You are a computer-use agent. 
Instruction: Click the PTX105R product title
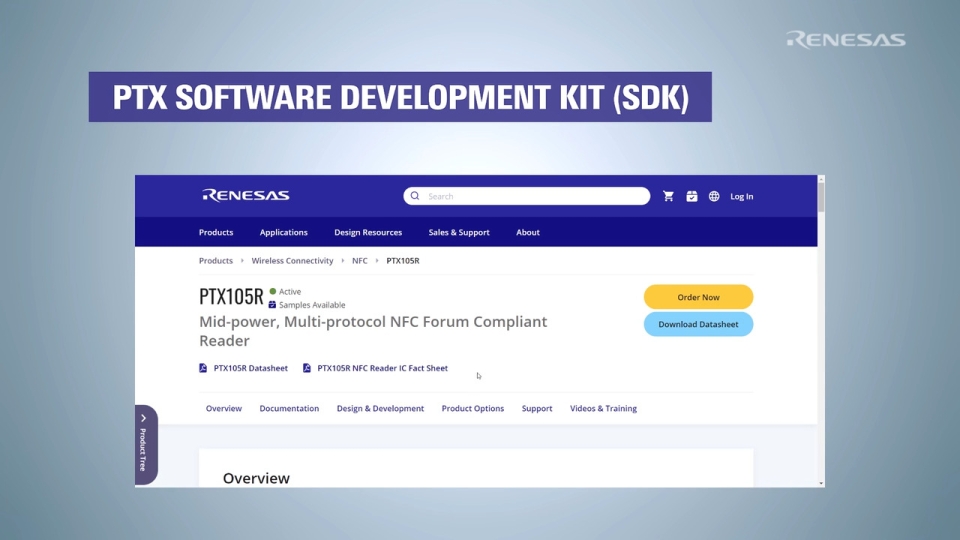pos(231,296)
